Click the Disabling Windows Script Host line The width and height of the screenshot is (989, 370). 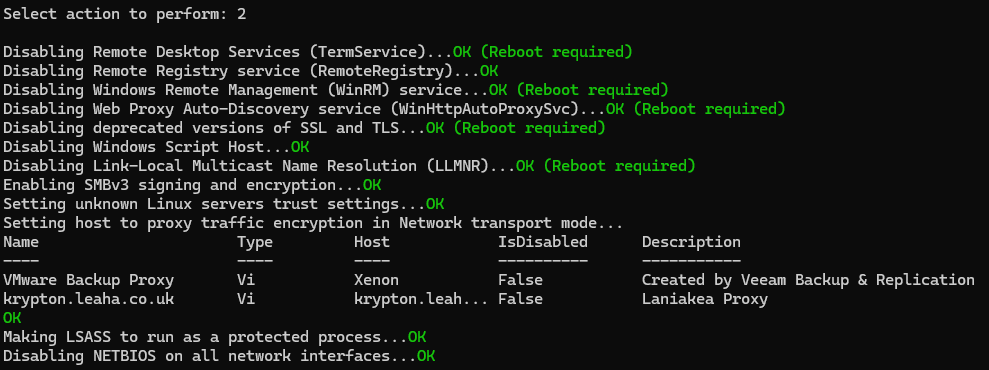[x=156, y=147]
